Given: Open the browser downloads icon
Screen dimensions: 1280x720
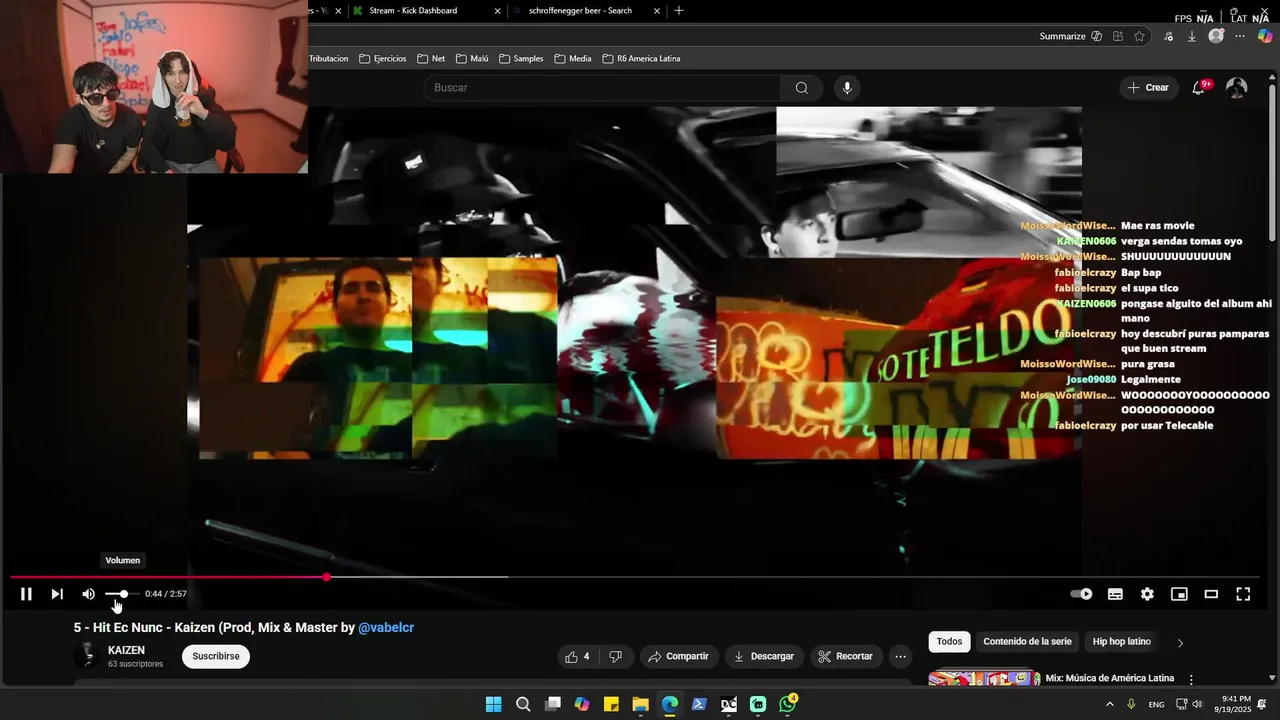Looking at the screenshot, I should (x=1192, y=36).
